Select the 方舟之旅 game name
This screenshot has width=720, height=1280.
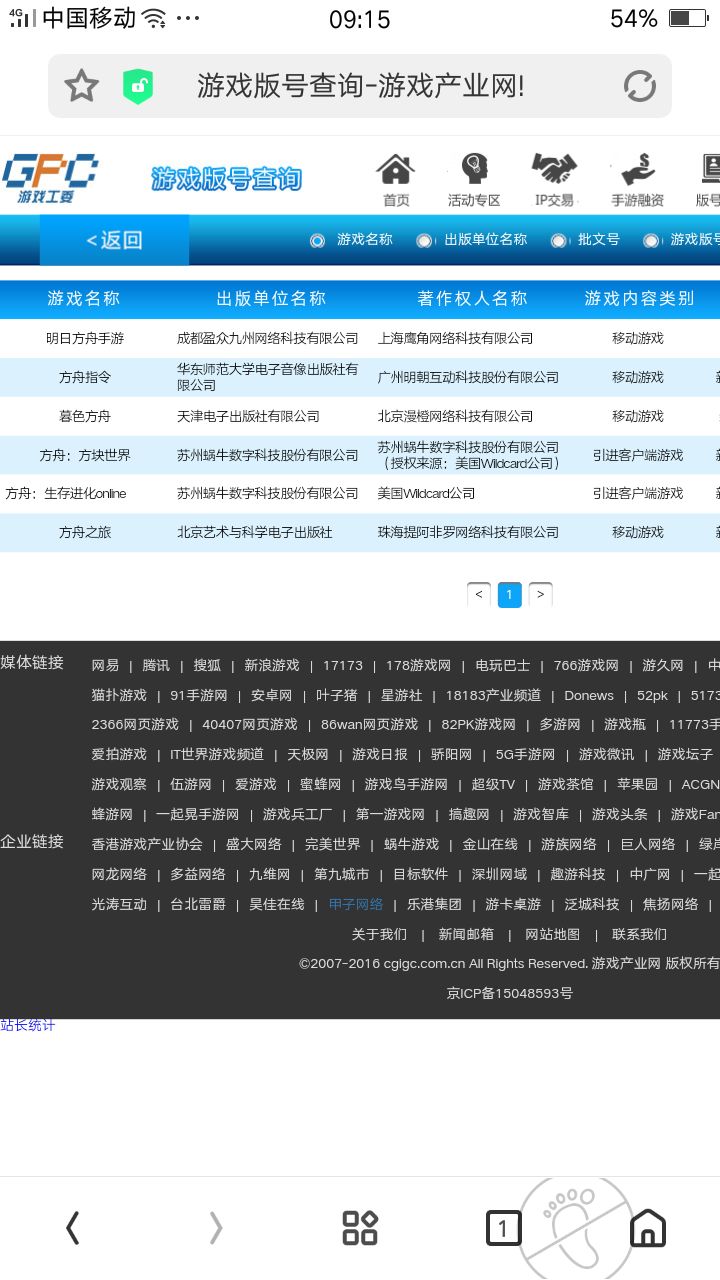pos(85,532)
